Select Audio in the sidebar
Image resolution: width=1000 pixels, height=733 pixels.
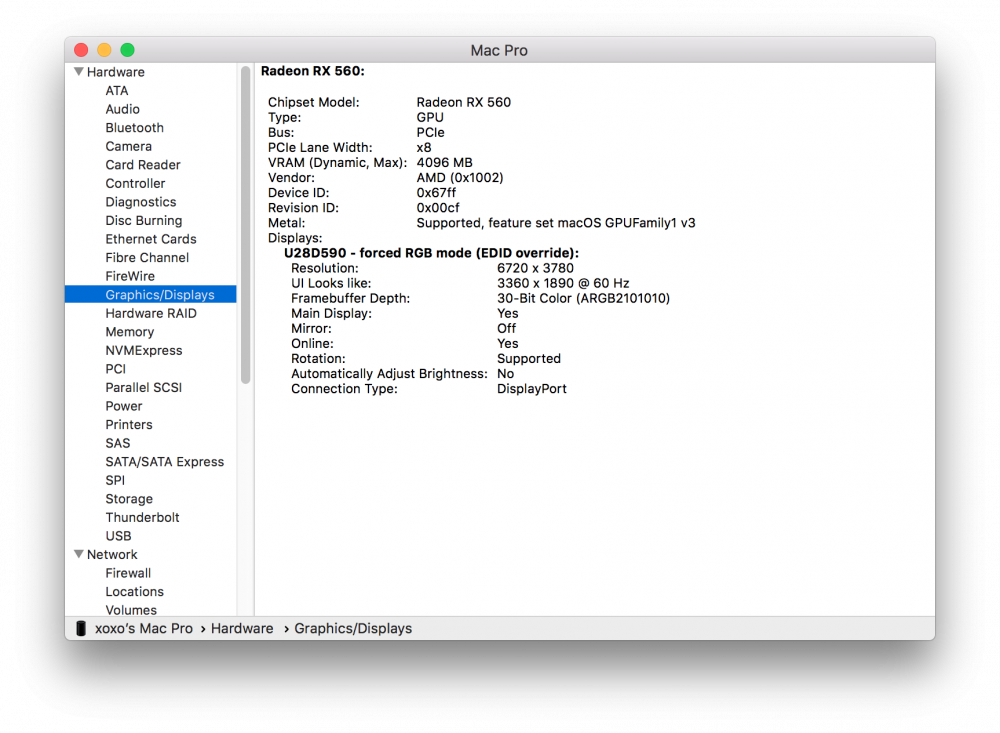pos(122,109)
